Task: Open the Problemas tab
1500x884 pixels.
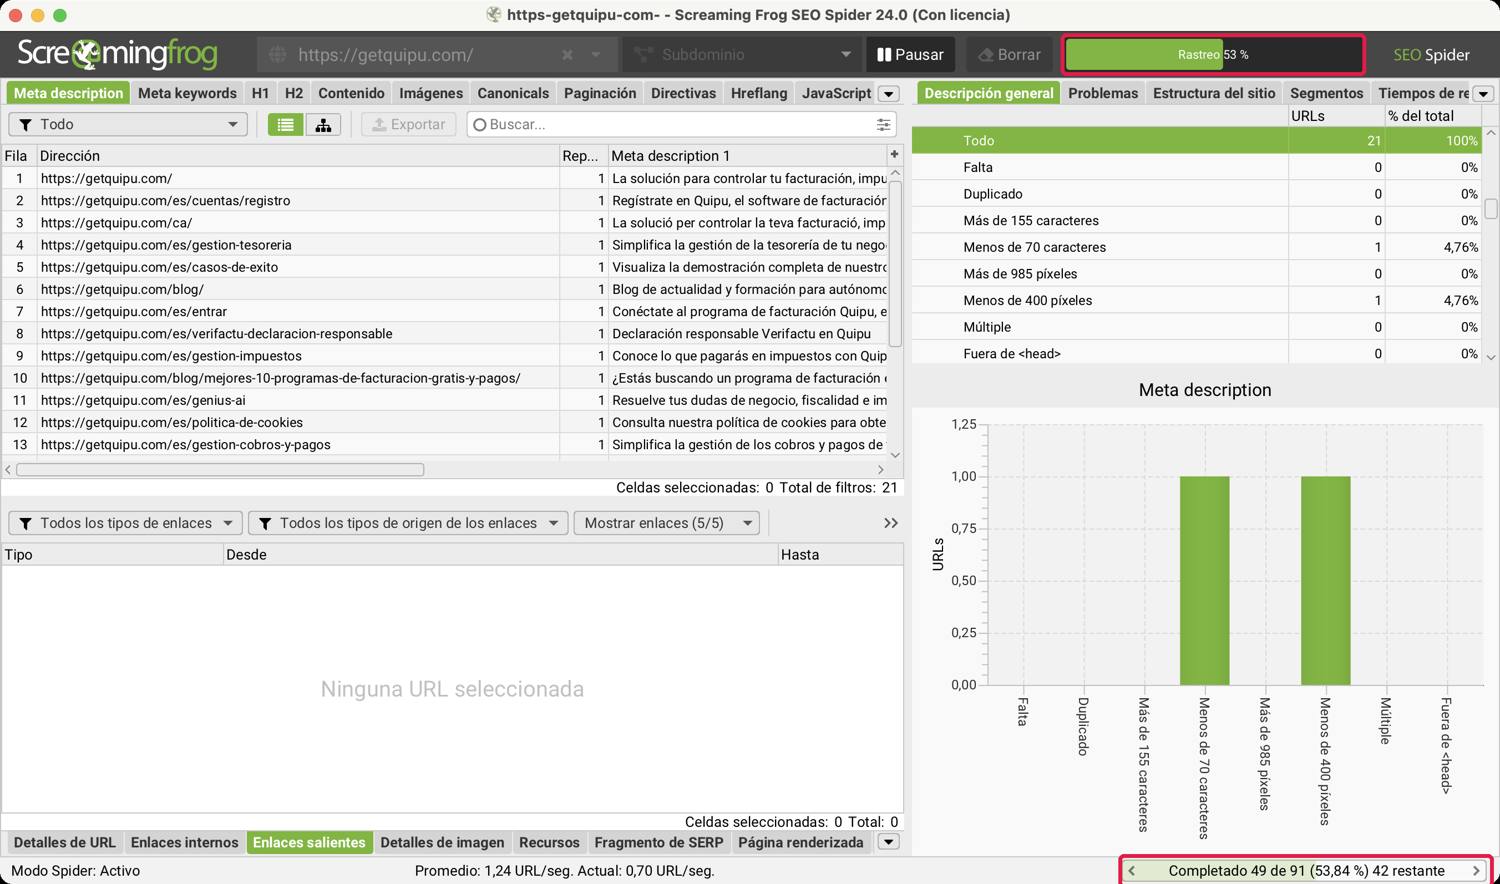Action: click(x=1103, y=93)
